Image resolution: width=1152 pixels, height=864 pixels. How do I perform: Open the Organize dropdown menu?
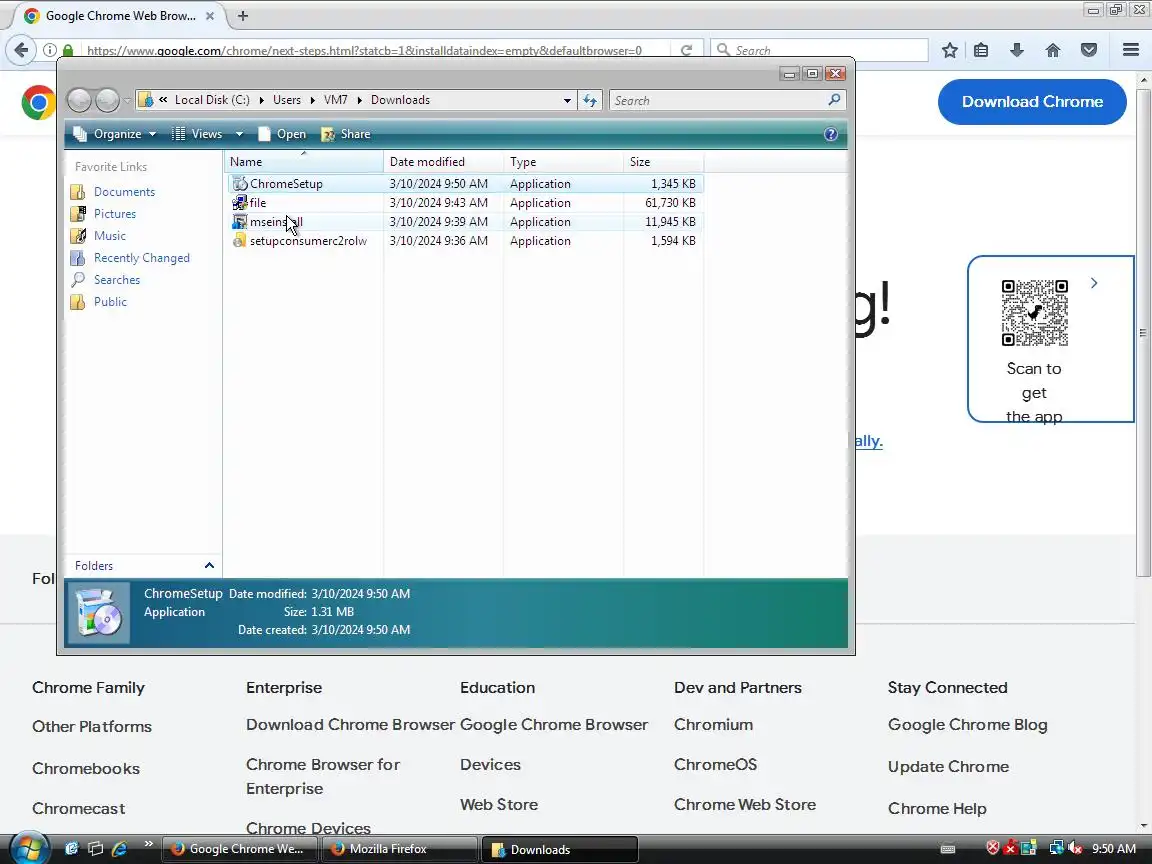click(115, 134)
